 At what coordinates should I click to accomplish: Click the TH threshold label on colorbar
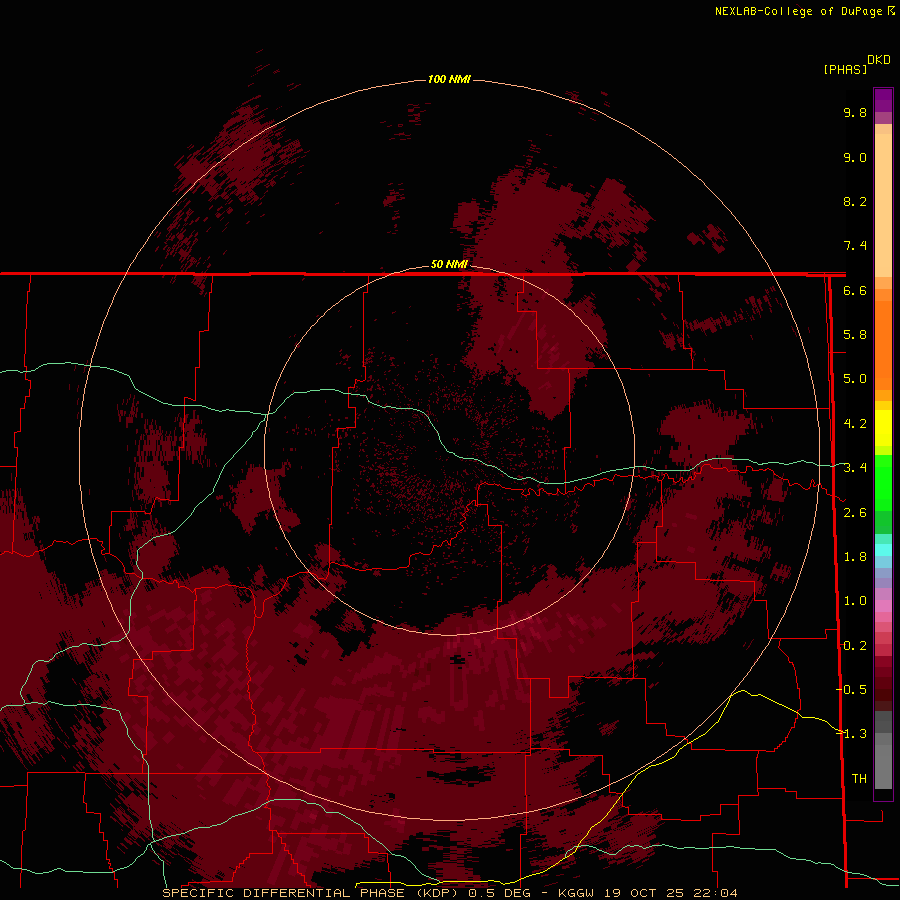(x=859, y=778)
